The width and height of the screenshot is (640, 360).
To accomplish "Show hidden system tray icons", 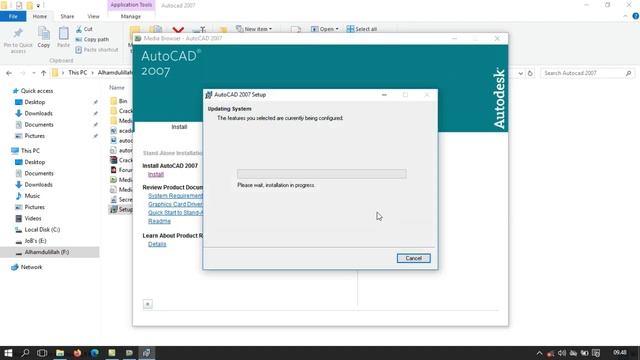I will click(x=540, y=353).
